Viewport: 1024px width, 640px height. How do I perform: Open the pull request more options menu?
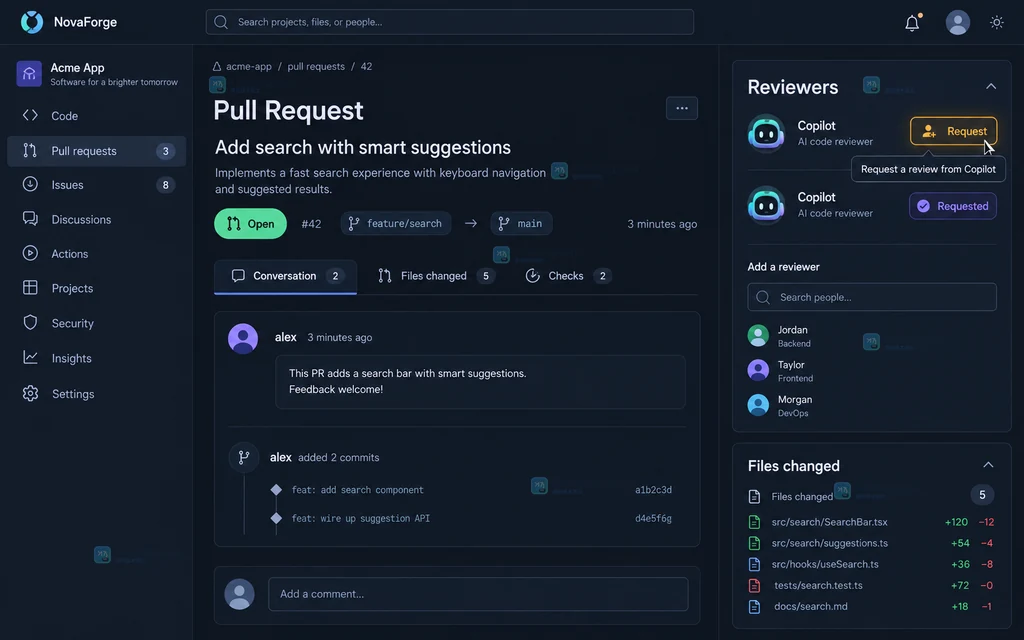click(682, 108)
